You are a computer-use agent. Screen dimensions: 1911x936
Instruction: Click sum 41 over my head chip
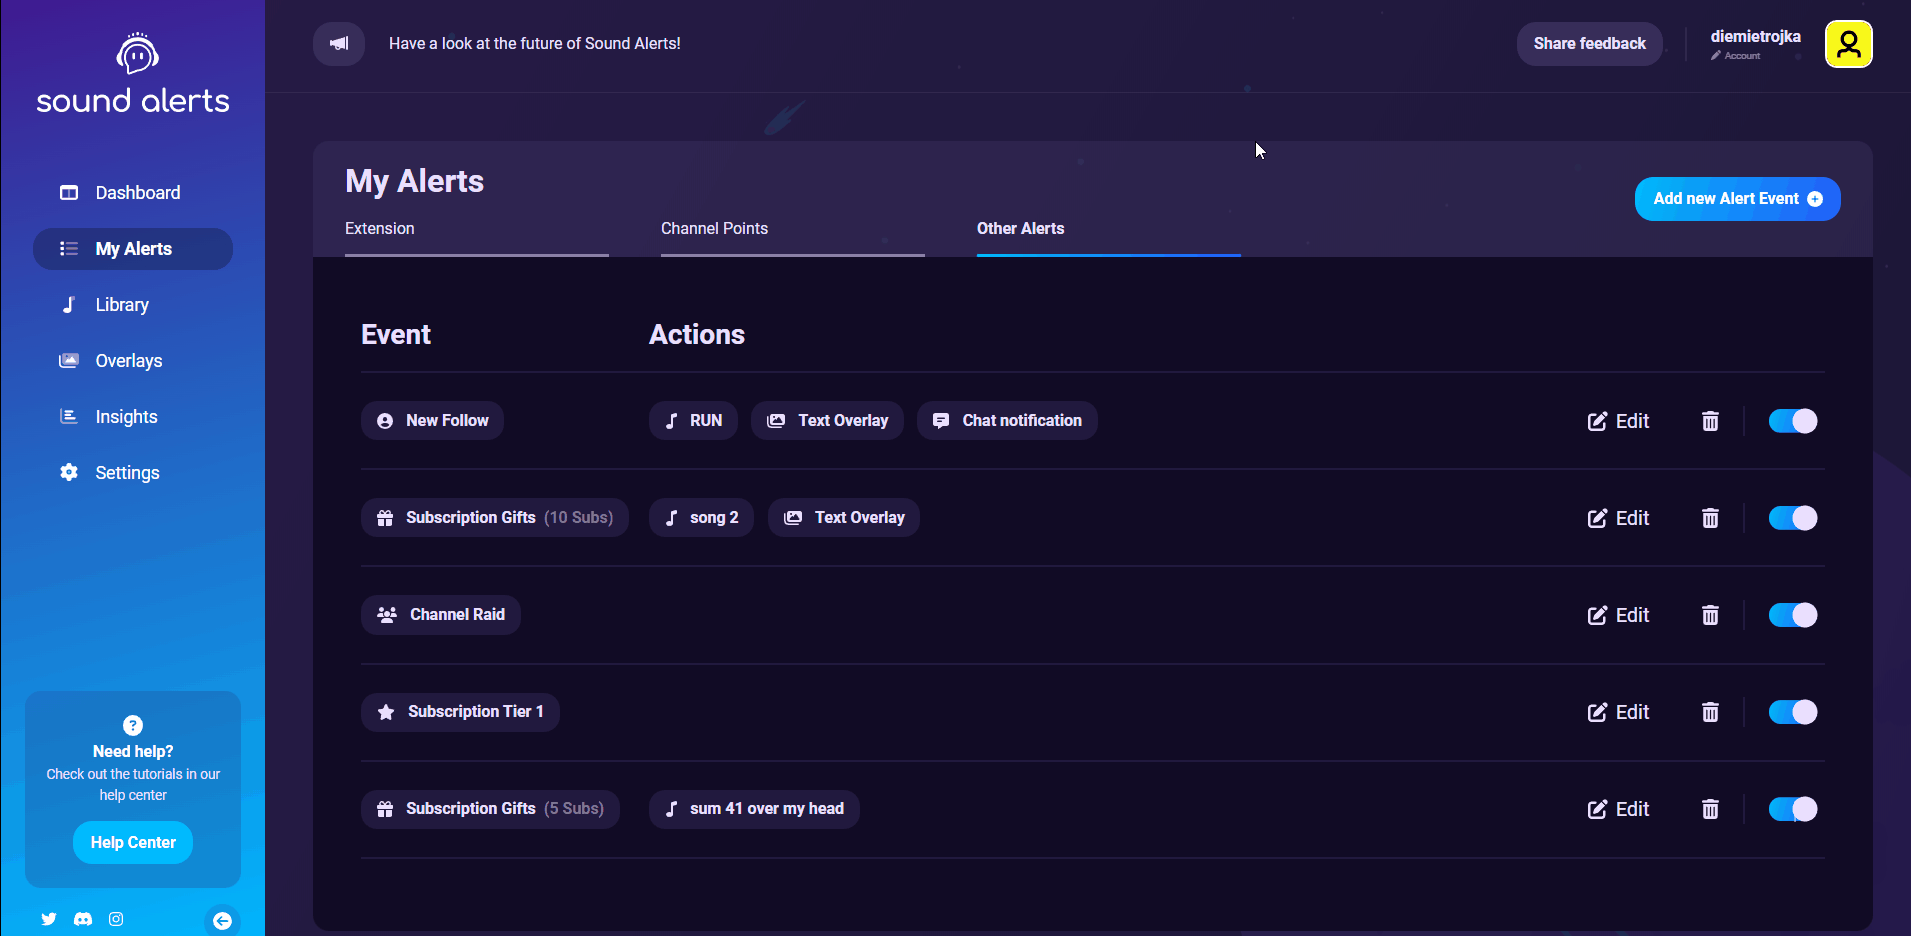tap(754, 809)
